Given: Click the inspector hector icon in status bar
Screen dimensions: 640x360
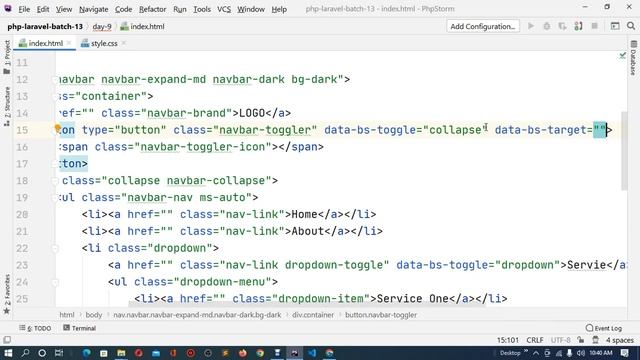Looking at the screenshot, I should click(x=596, y=340).
